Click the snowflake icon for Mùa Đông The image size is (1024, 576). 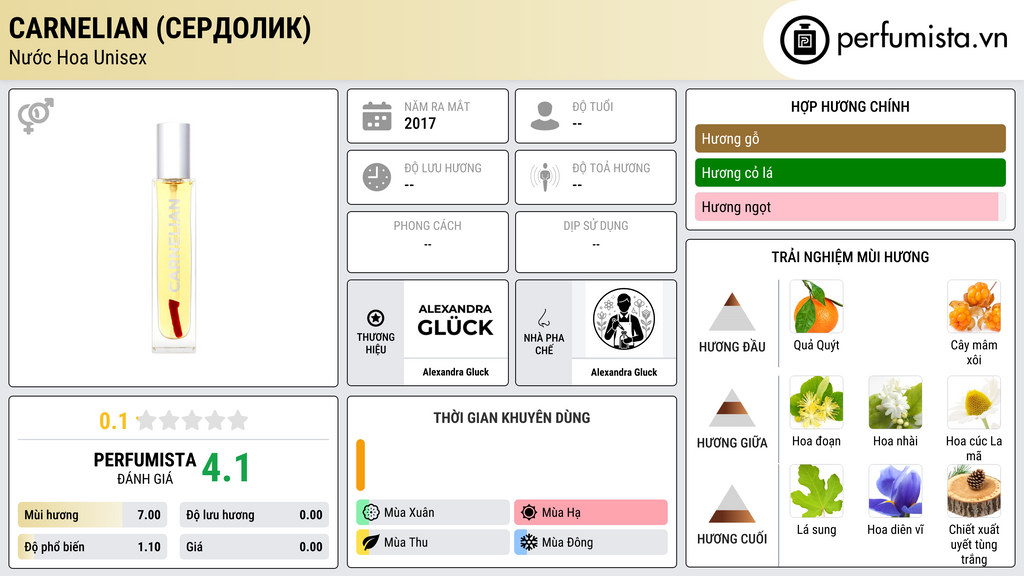(529, 542)
